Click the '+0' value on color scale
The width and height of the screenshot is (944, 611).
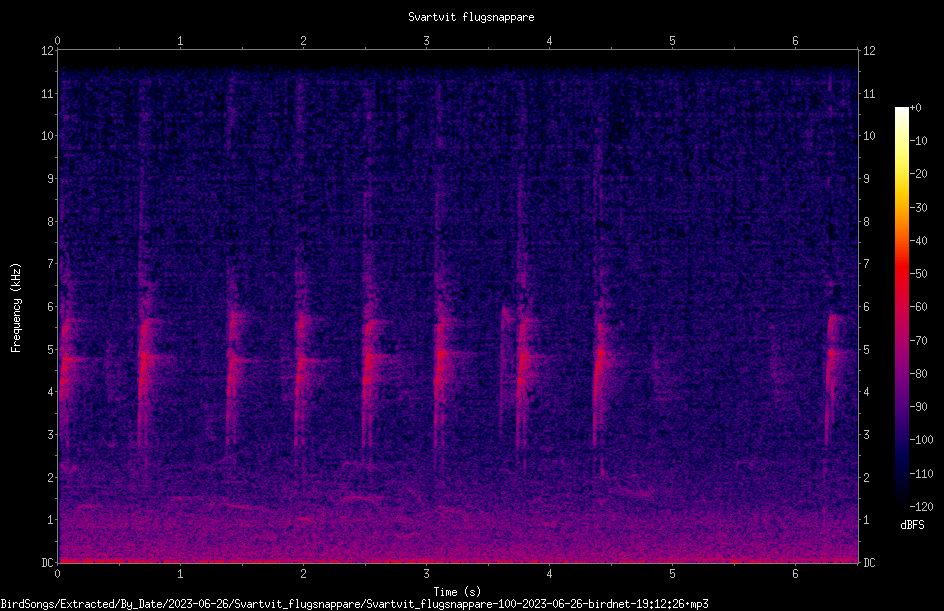coord(915,108)
